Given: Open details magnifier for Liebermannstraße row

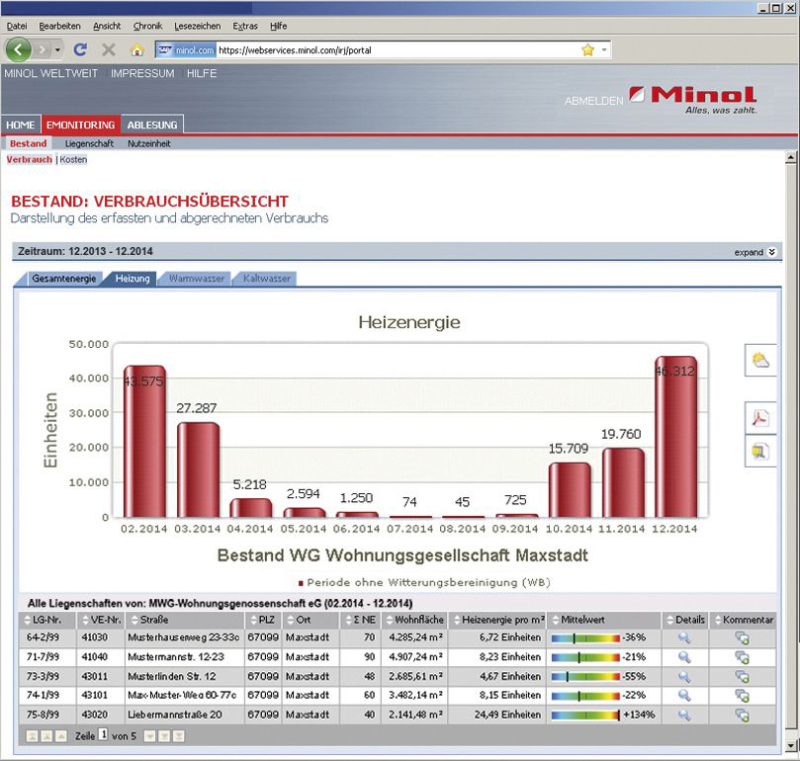Looking at the screenshot, I should [x=684, y=715].
